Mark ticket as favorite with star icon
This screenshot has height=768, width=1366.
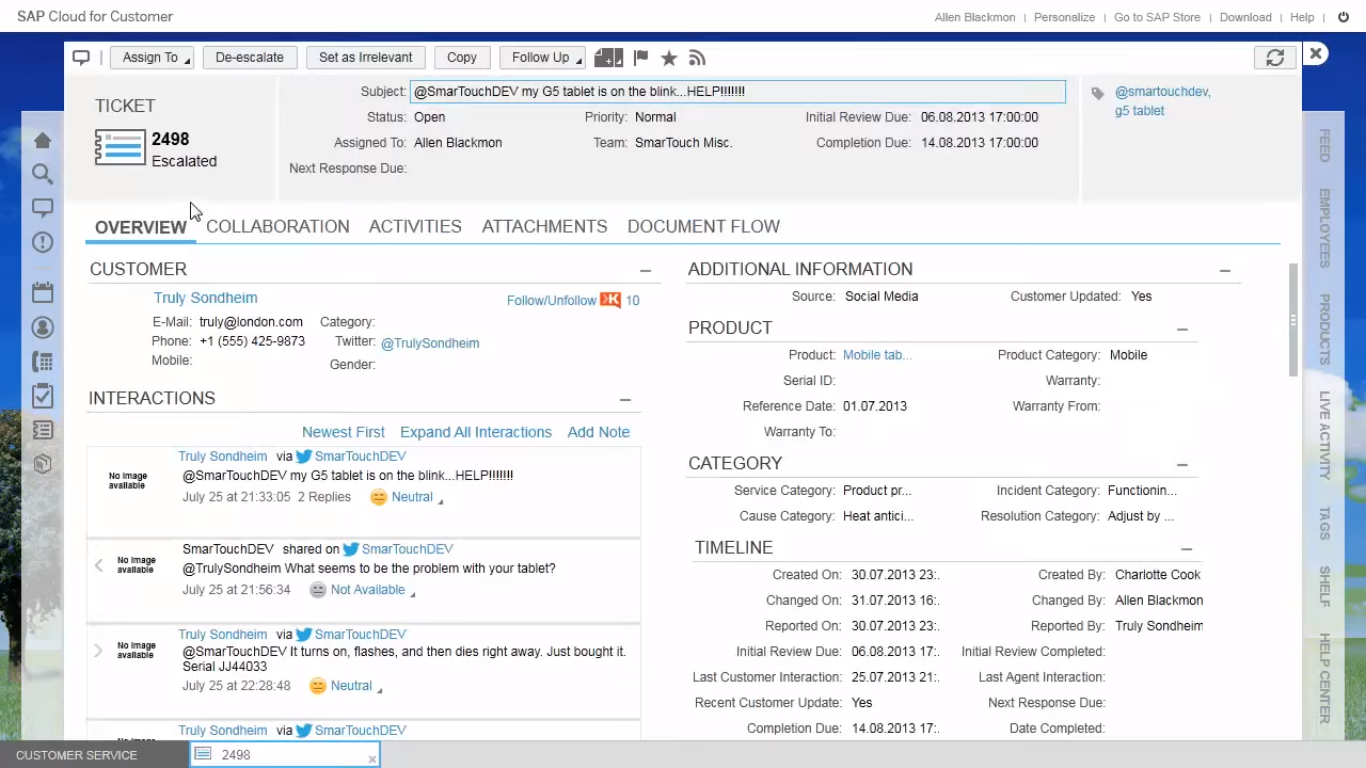click(669, 58)
